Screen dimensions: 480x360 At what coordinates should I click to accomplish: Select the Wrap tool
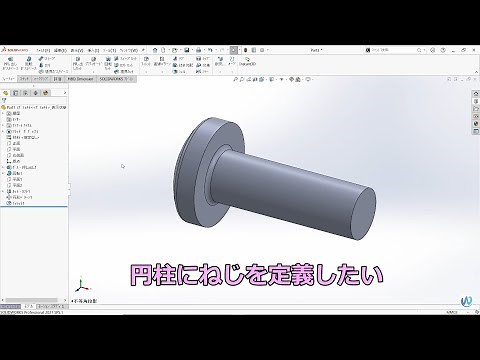[x=203, y=59]
